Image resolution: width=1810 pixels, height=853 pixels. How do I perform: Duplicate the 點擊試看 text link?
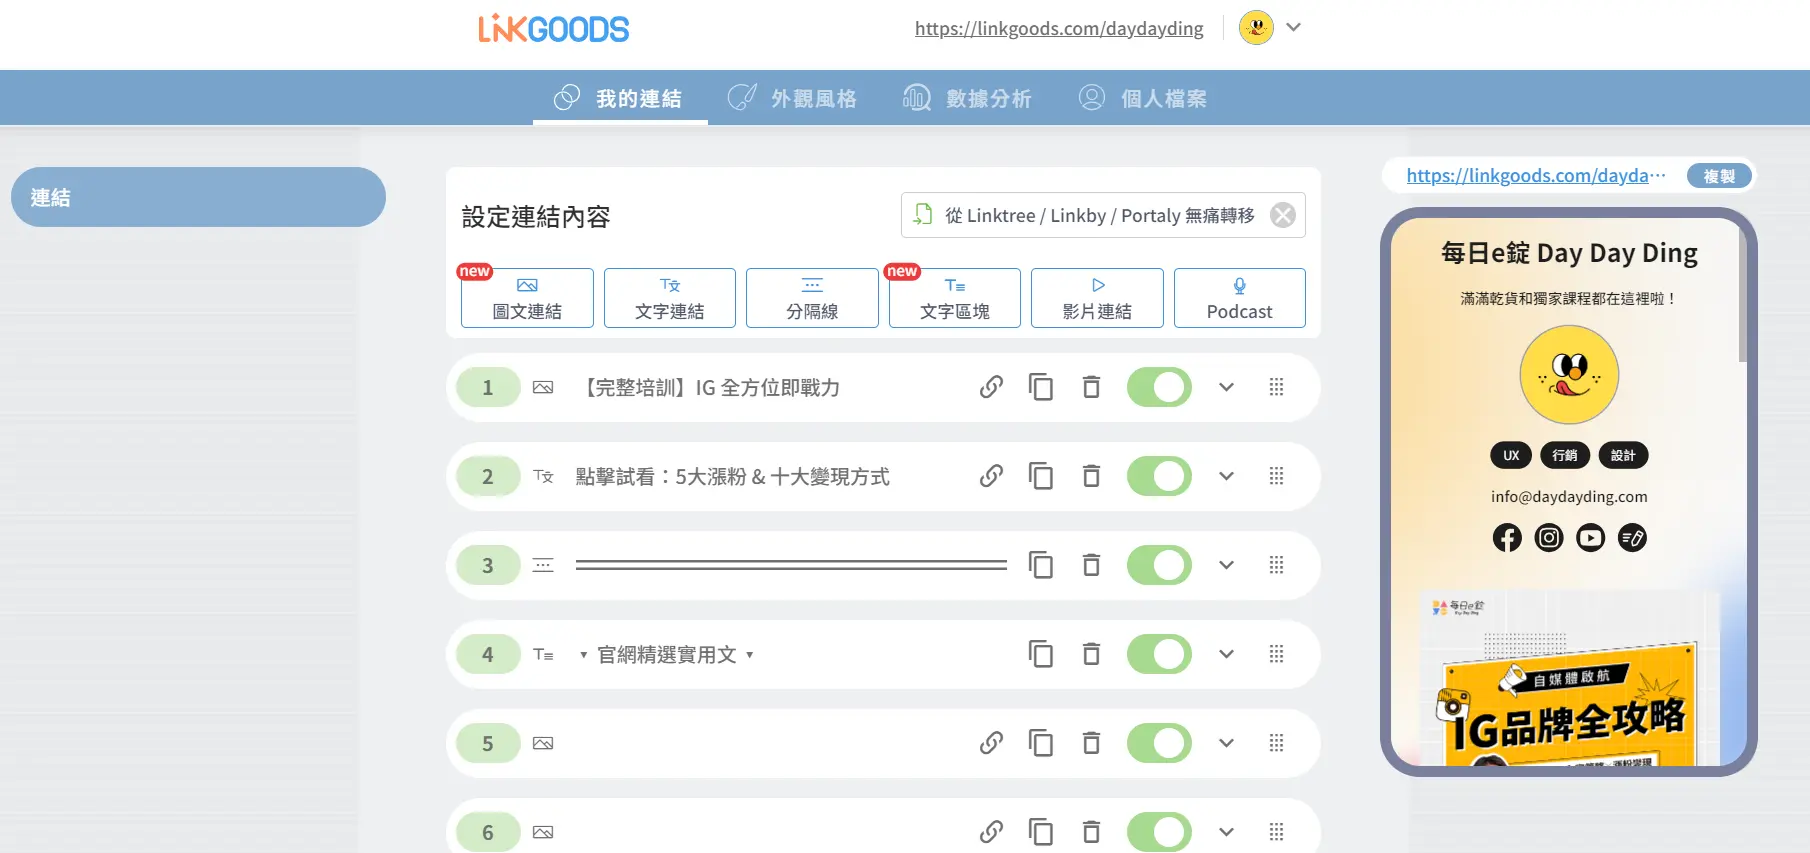1041,476
